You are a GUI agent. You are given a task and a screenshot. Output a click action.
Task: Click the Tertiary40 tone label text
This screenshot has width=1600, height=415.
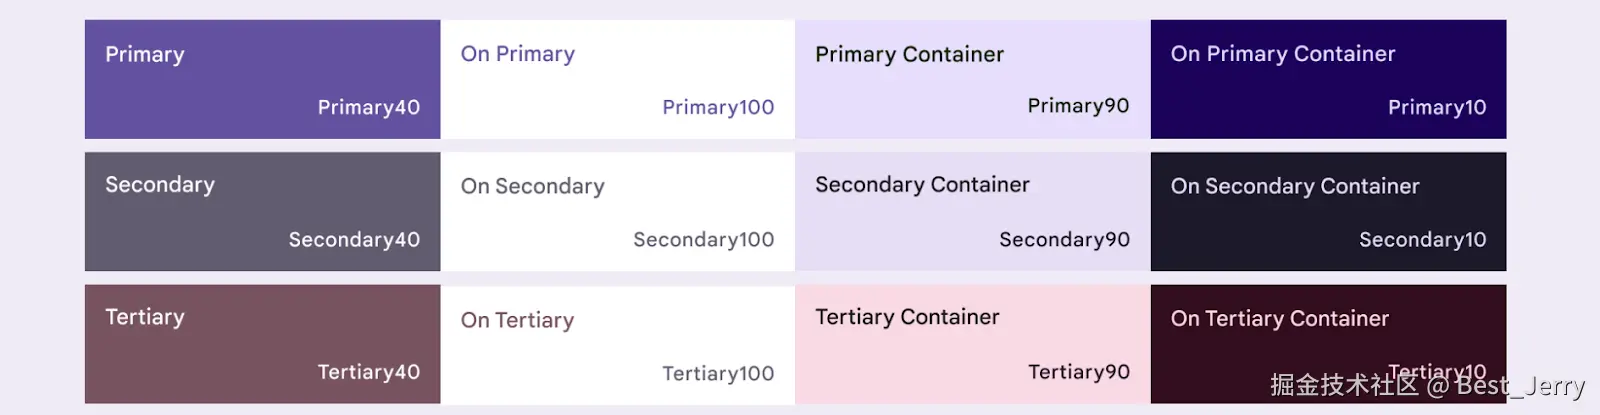pos(368,372)
